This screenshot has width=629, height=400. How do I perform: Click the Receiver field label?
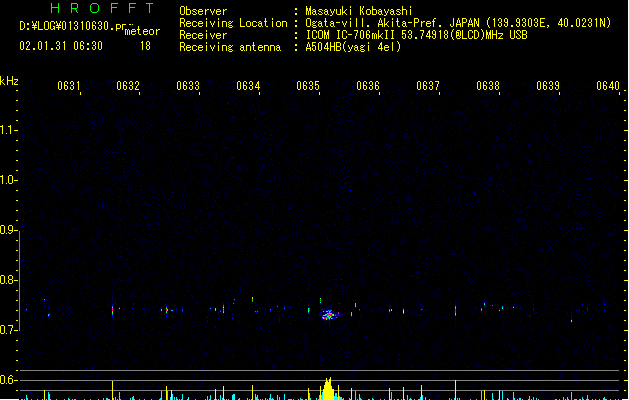tap(203, 35)
